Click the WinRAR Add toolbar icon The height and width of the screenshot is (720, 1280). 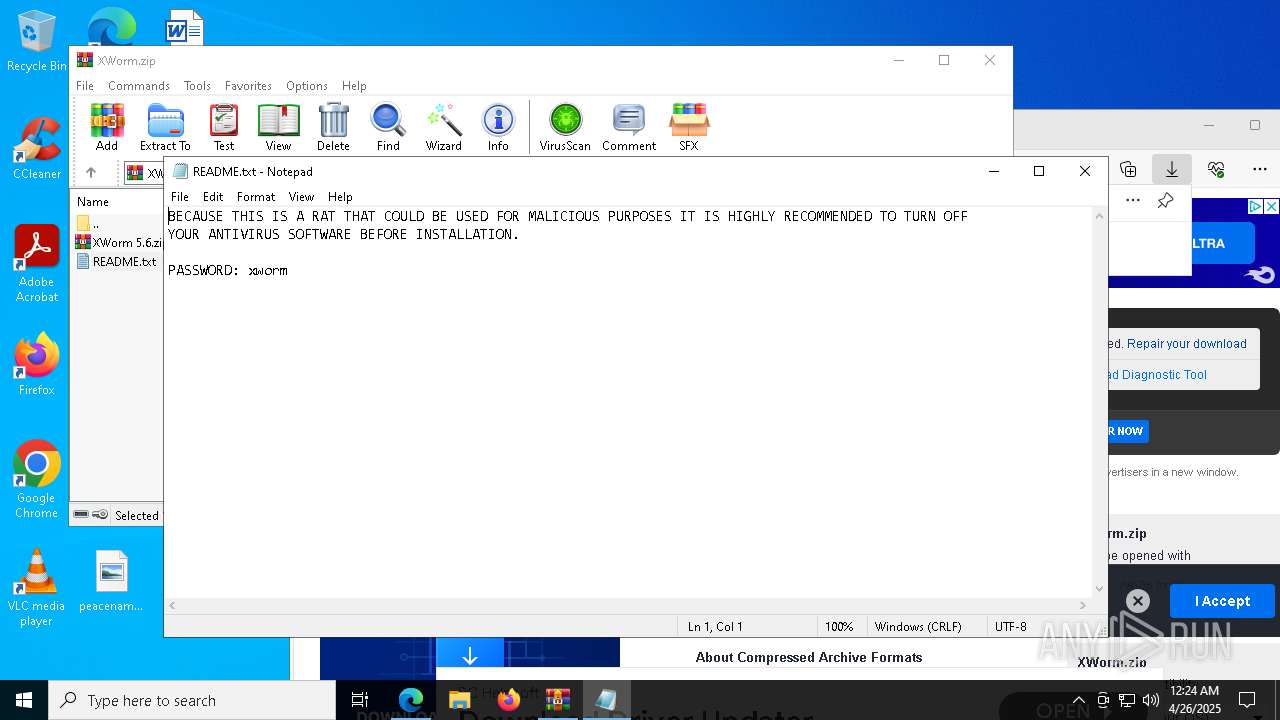(107, 127)
